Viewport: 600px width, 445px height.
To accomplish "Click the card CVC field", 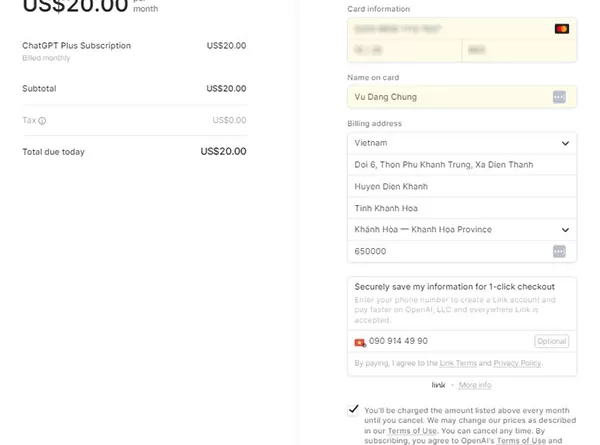I will pos(519,50).
